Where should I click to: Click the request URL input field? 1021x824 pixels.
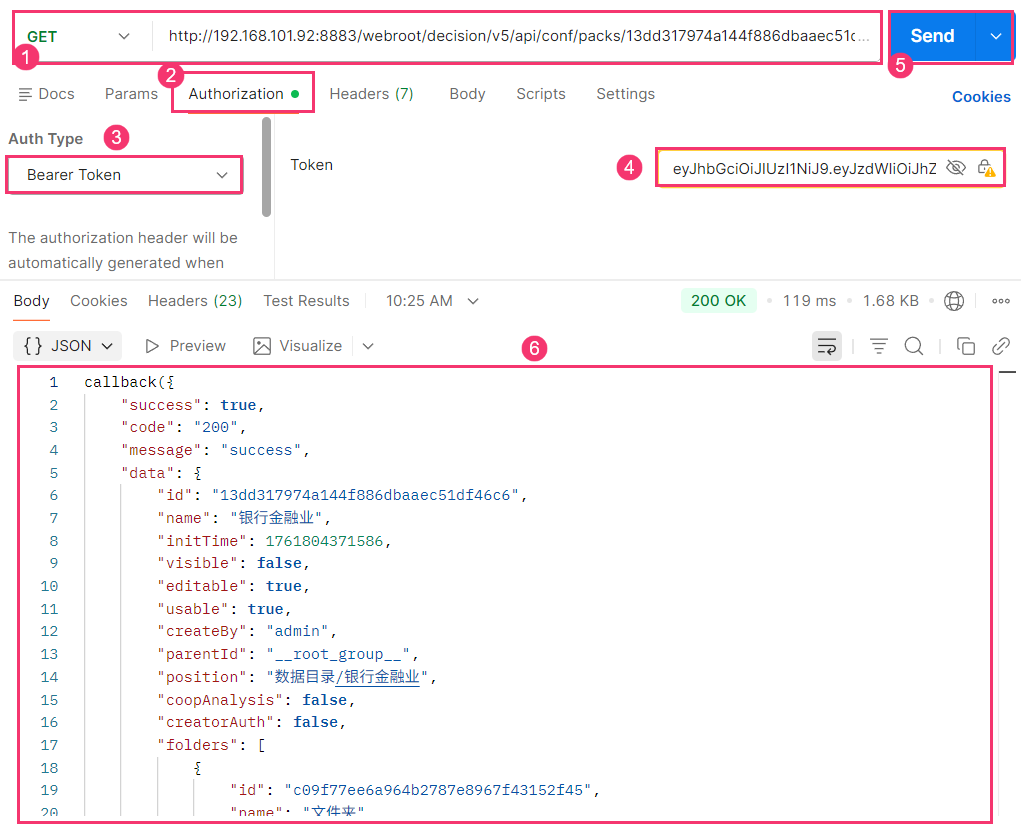(518, 36)
